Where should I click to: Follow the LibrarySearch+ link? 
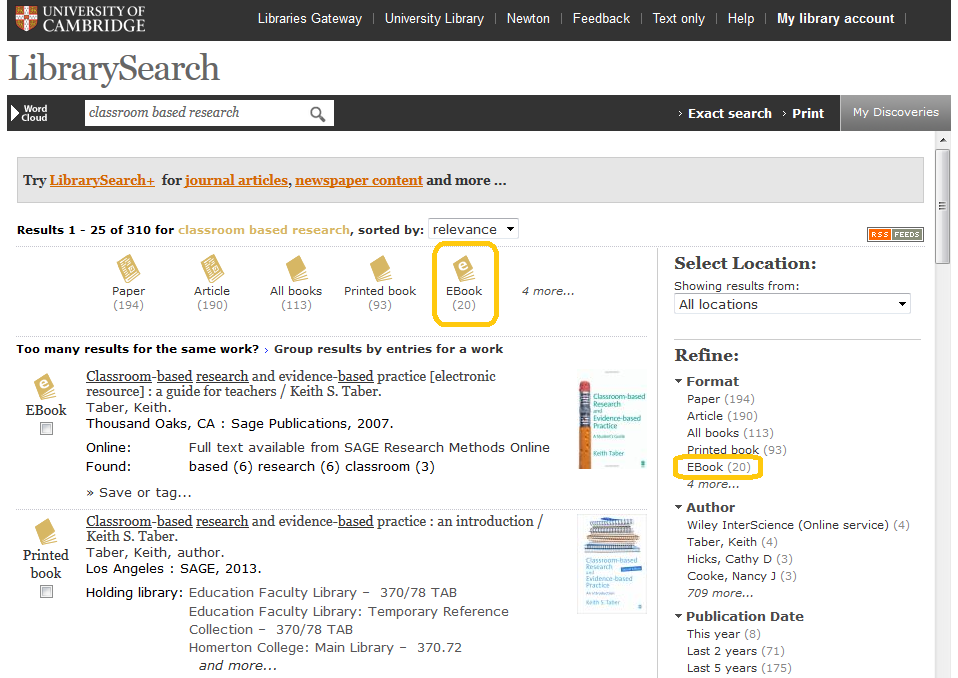coord(102,181)
